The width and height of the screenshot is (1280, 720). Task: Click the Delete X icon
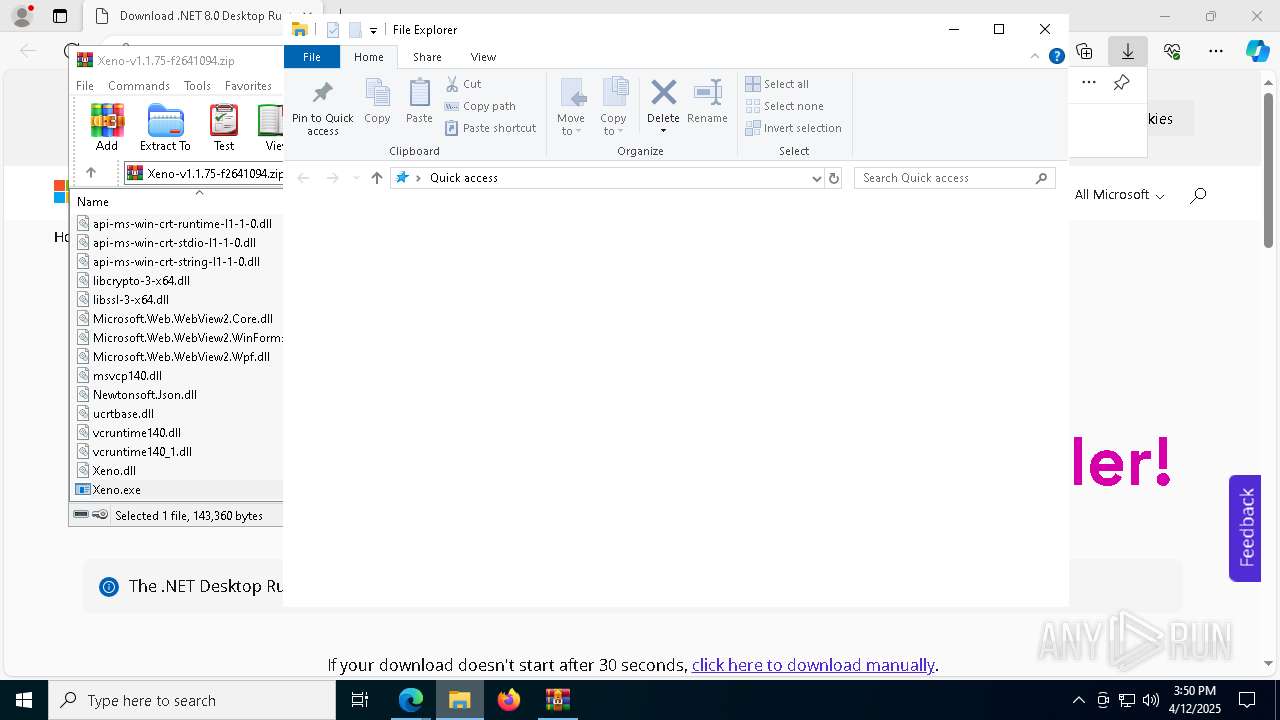click(x=663, y=93)
